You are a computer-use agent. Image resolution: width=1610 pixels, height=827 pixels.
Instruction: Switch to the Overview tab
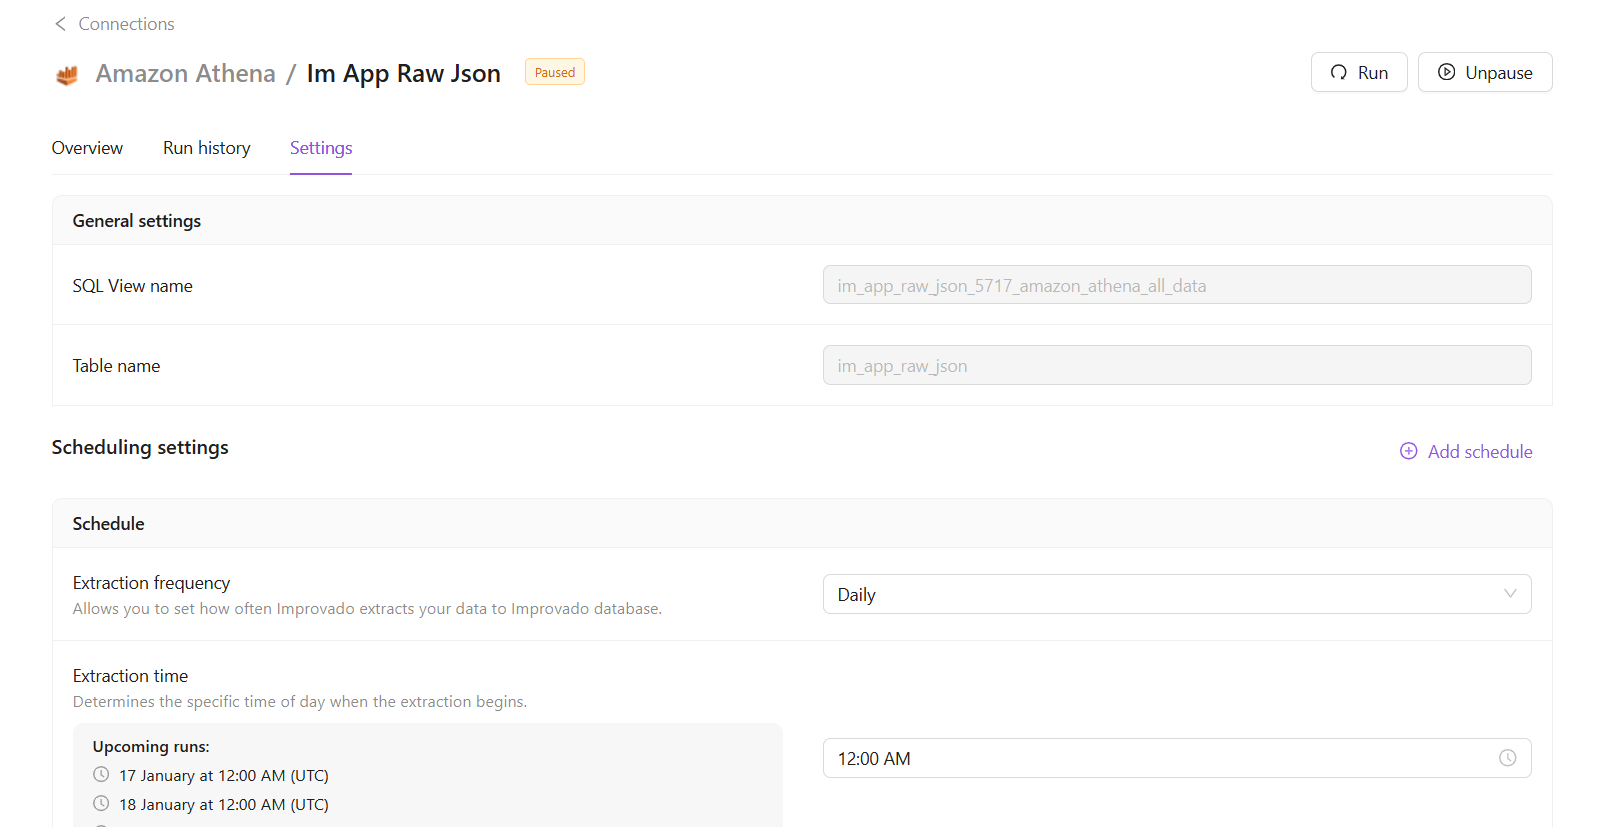[87, 148]
